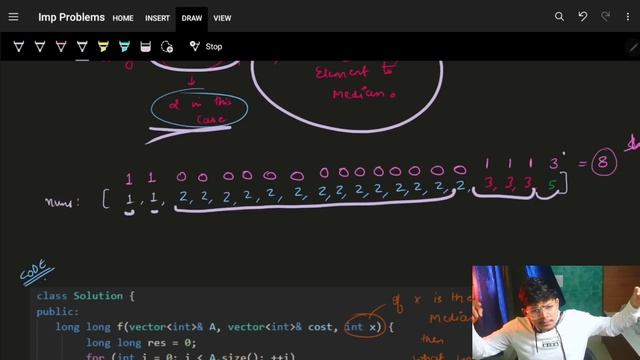Select the red-tipped pen
Screen dimensions: 640x360
[x=61, y=47]
